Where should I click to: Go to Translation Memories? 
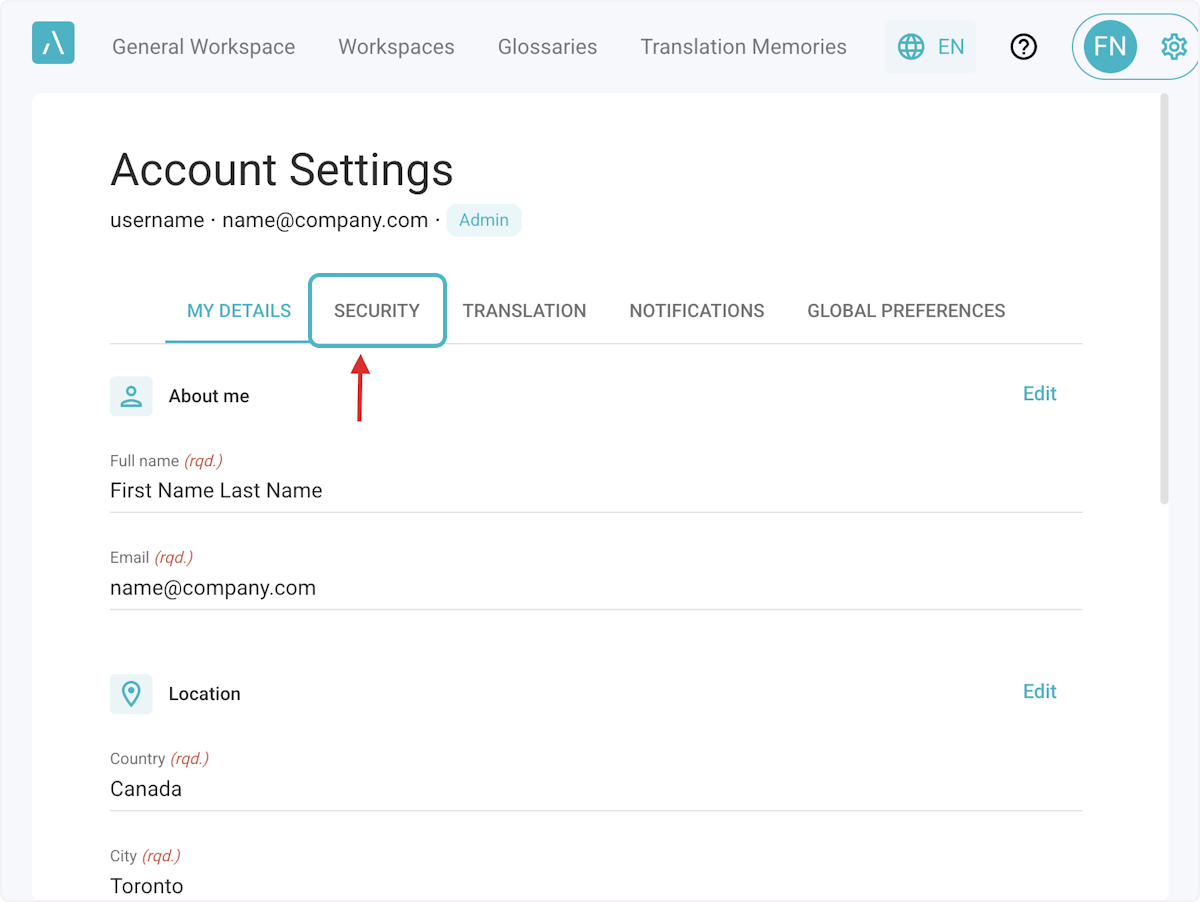click(743, 47)
